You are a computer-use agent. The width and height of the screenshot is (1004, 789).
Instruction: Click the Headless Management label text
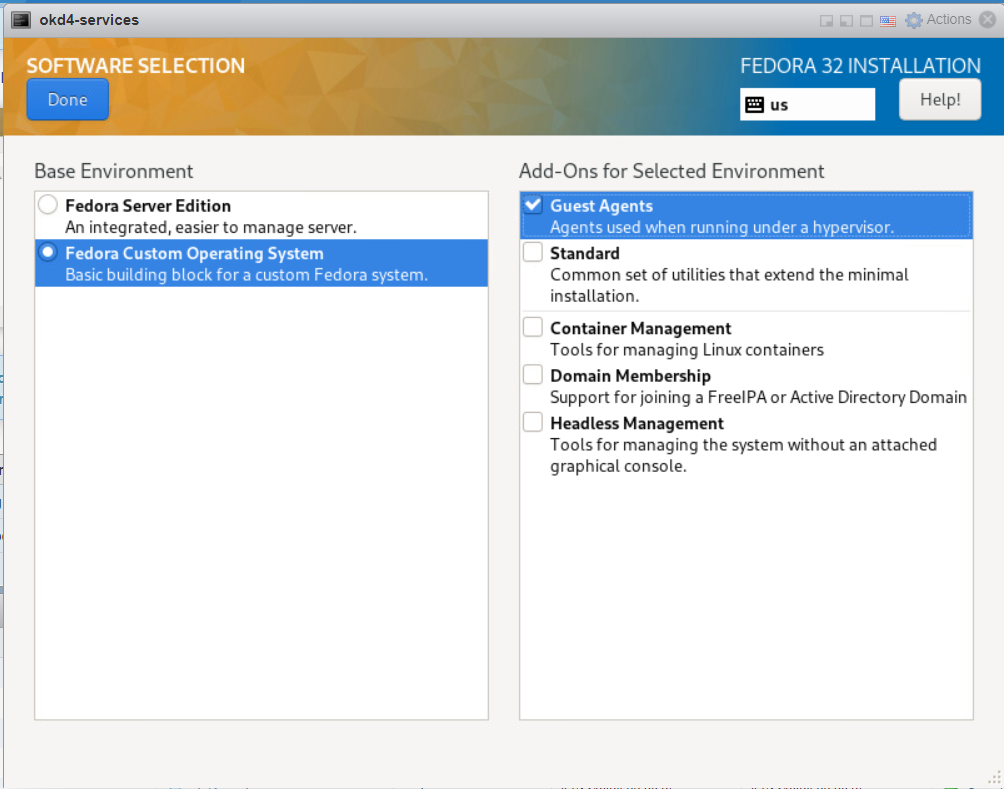(636, 423)
